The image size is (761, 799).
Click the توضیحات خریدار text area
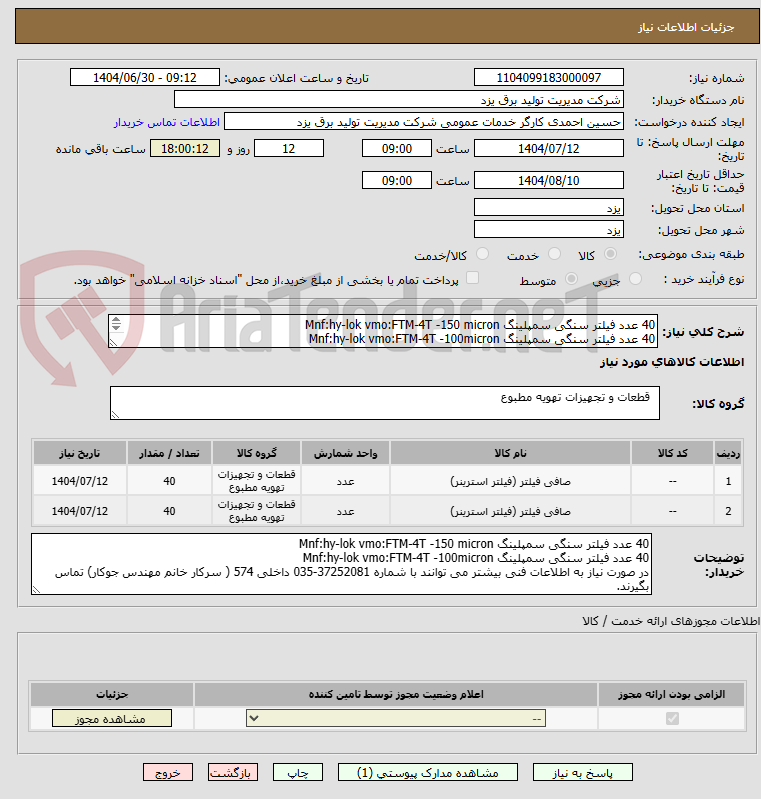[x=342, y=564]
